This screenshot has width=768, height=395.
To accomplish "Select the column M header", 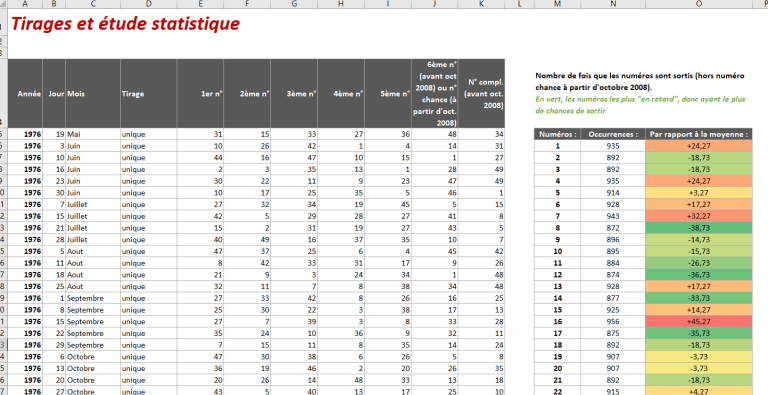I will pos(557,4).
